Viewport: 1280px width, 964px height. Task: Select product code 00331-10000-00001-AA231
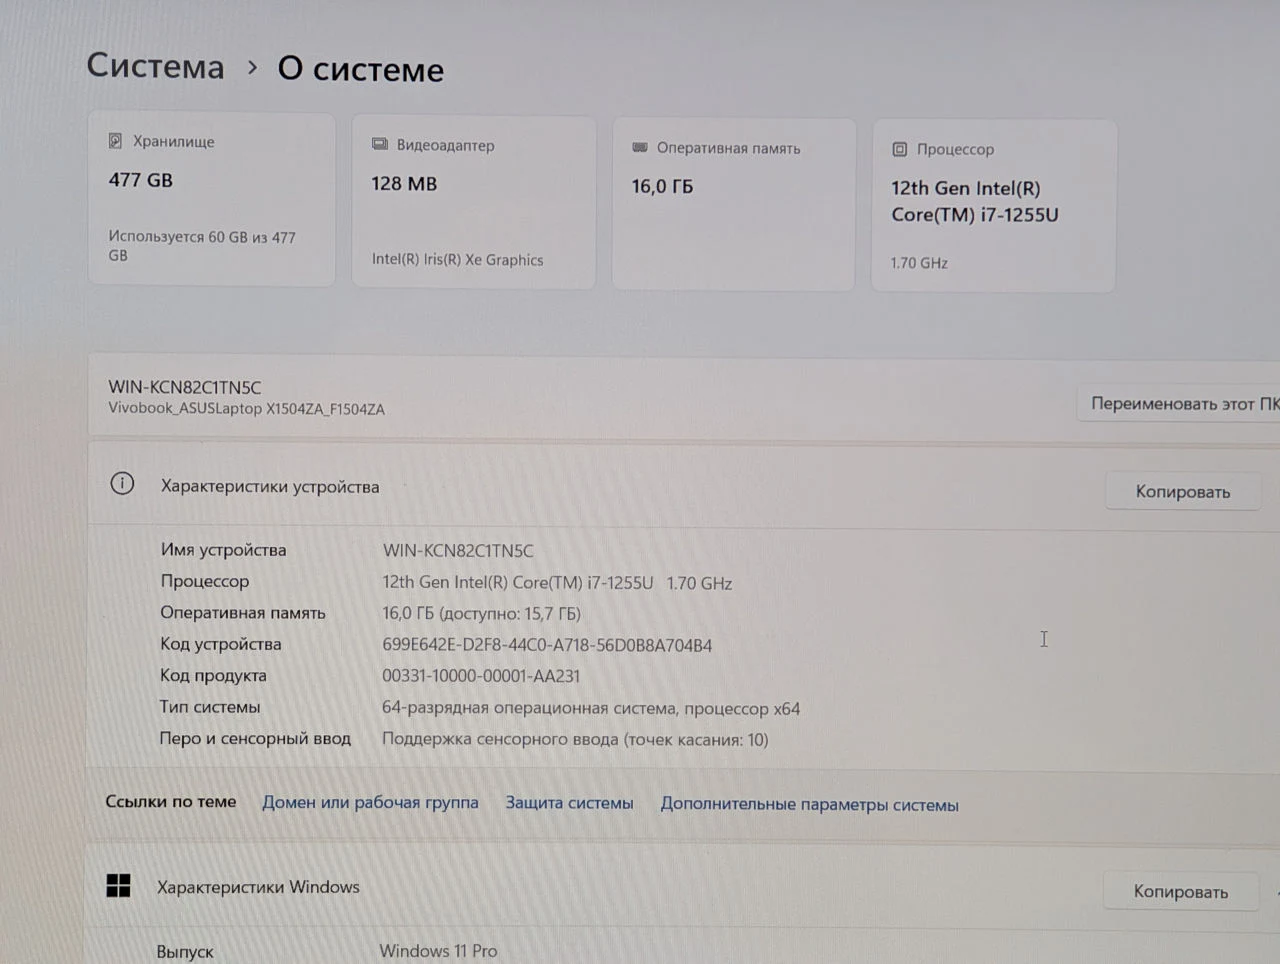click(481, 676)
